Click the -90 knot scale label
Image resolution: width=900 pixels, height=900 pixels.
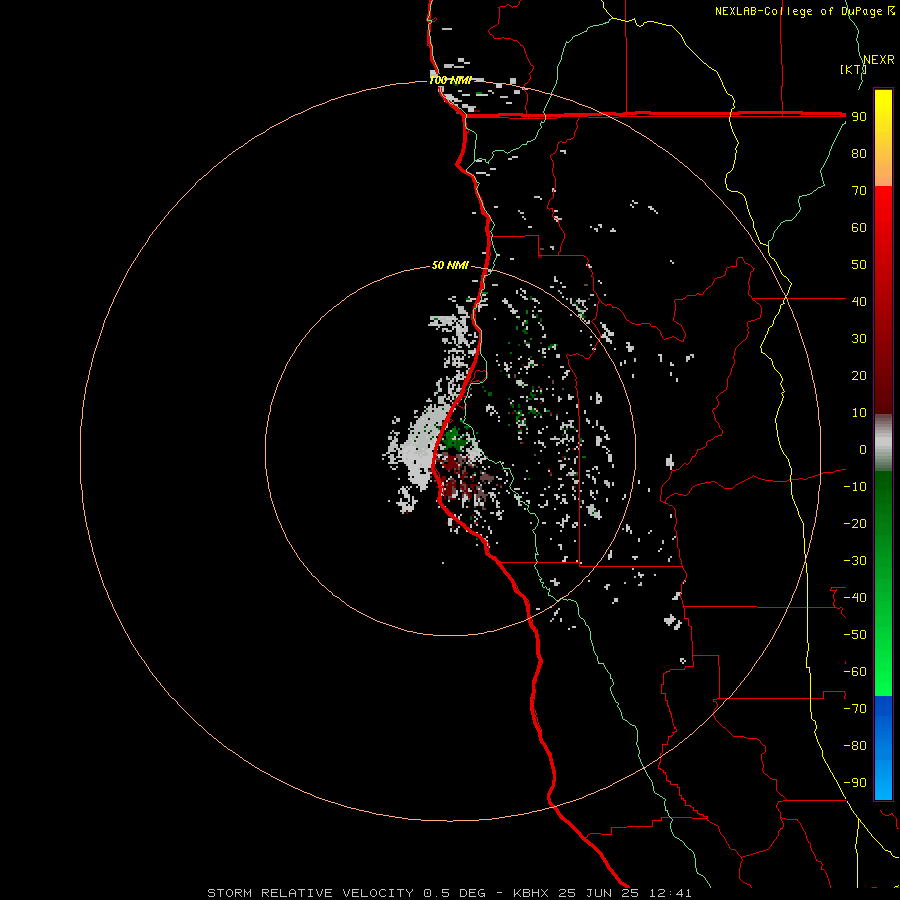pos(855,783)
